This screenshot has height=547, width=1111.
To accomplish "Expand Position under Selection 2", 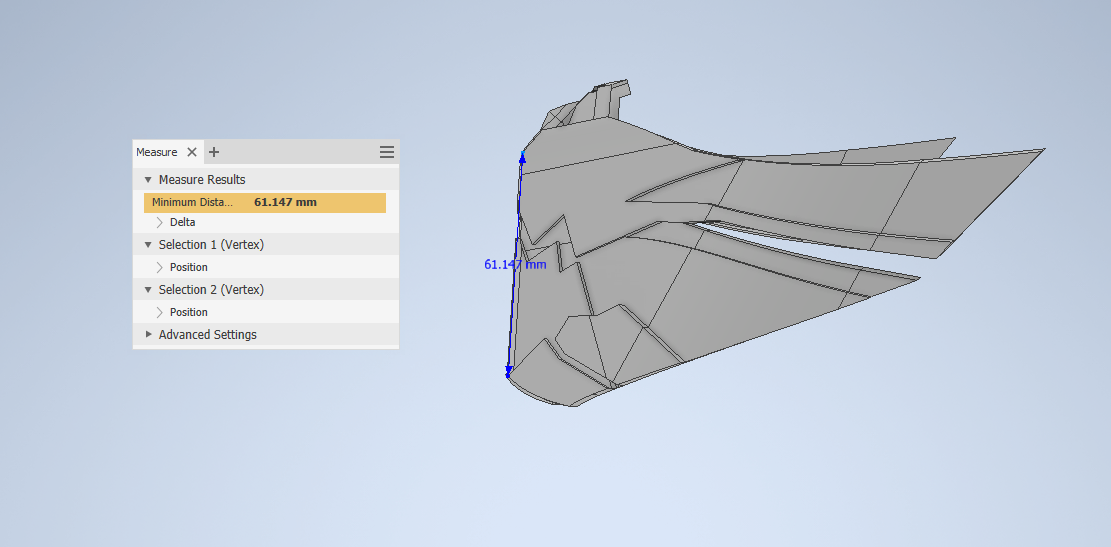I will pyautogui.click(x=159, y=312).
